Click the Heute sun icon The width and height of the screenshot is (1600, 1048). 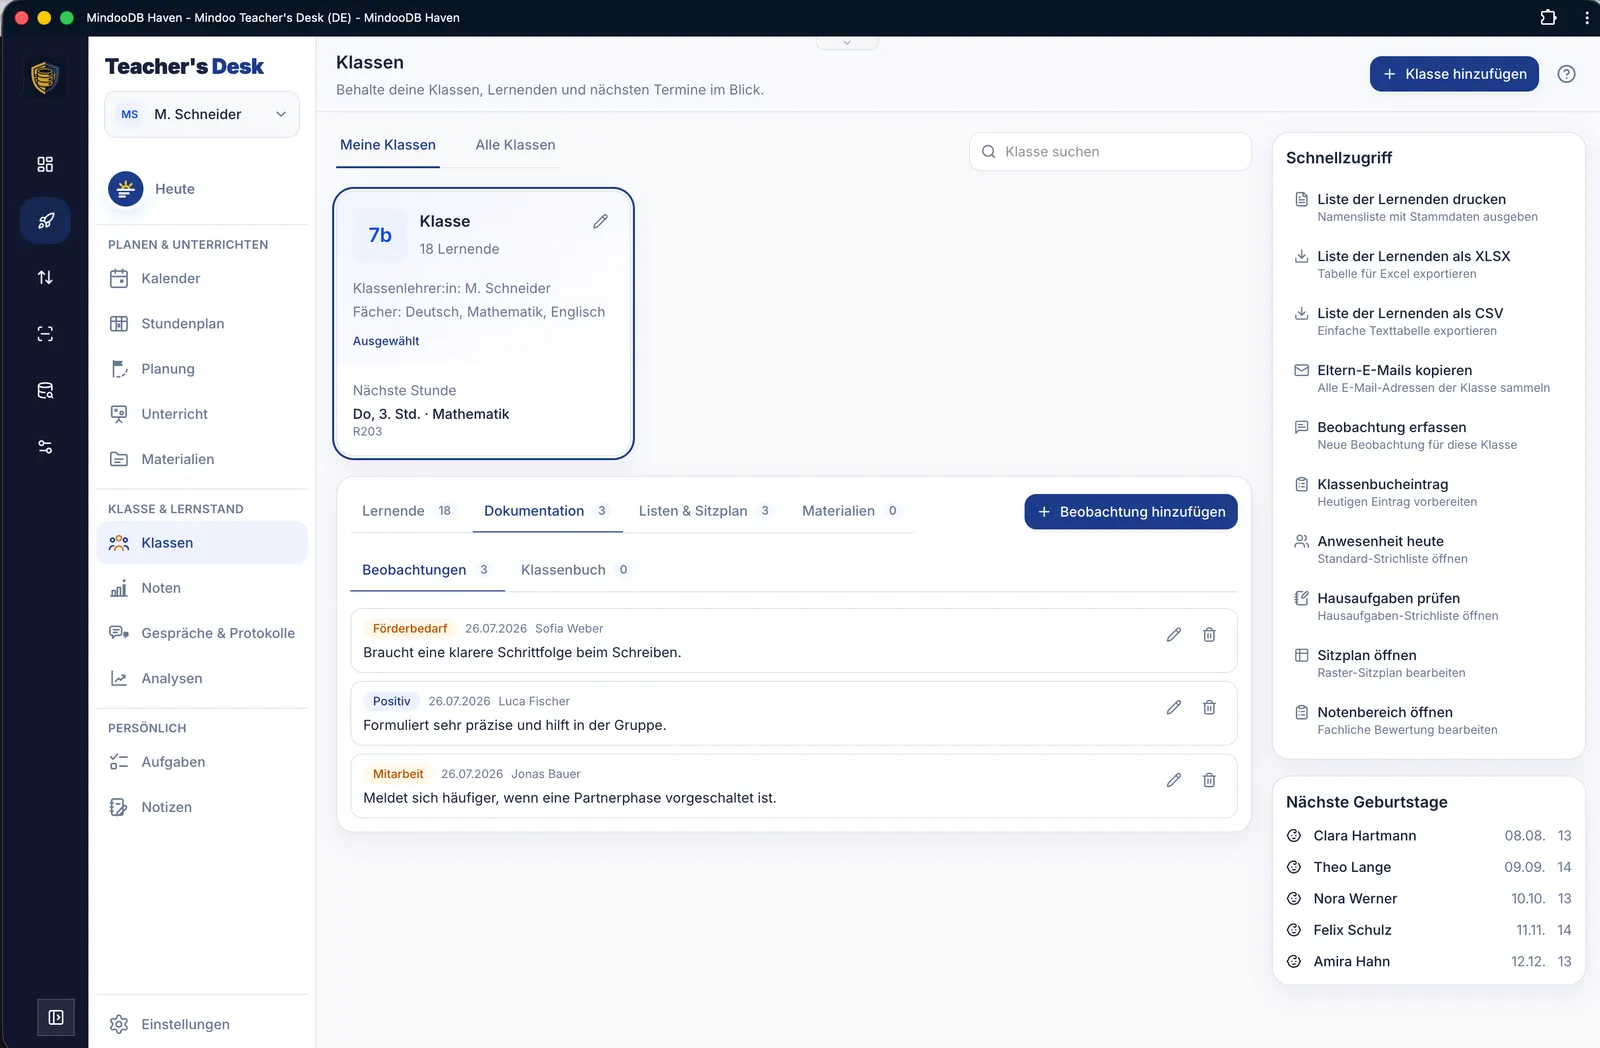[x=126, y=188]
